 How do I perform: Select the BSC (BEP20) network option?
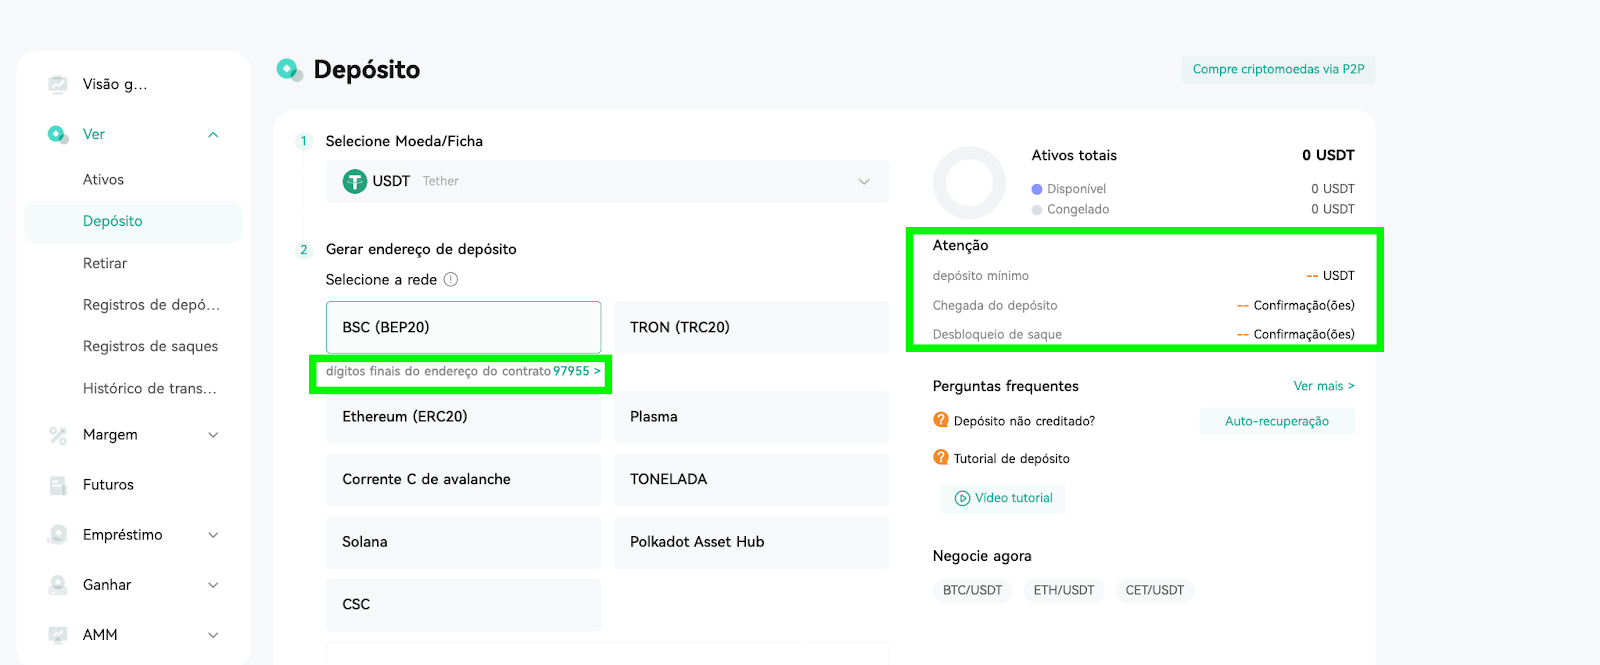point(463,327)
